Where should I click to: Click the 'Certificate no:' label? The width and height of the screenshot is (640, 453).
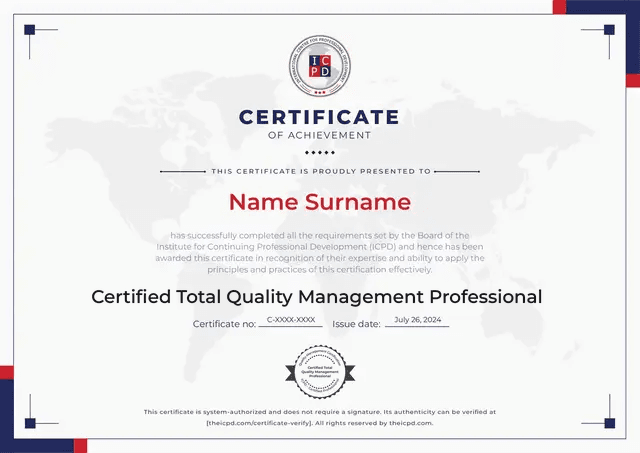coord(224,324)
